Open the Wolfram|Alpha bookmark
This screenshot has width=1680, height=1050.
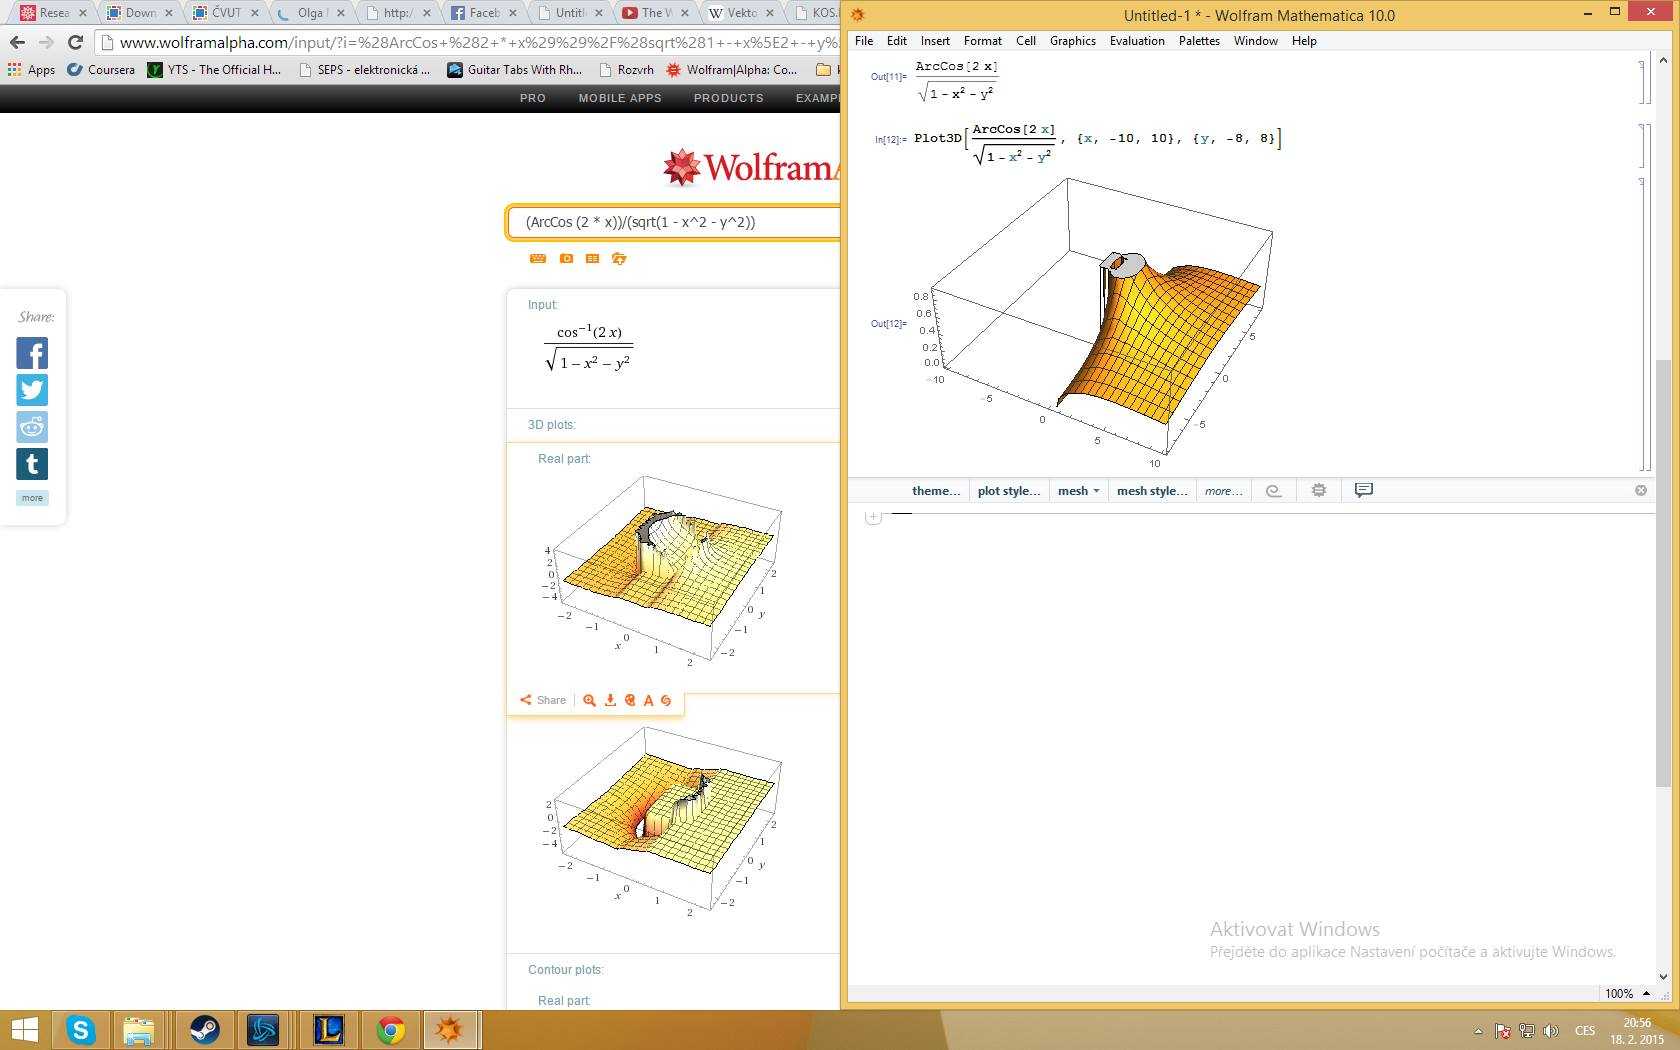click(x=732, y=70)
